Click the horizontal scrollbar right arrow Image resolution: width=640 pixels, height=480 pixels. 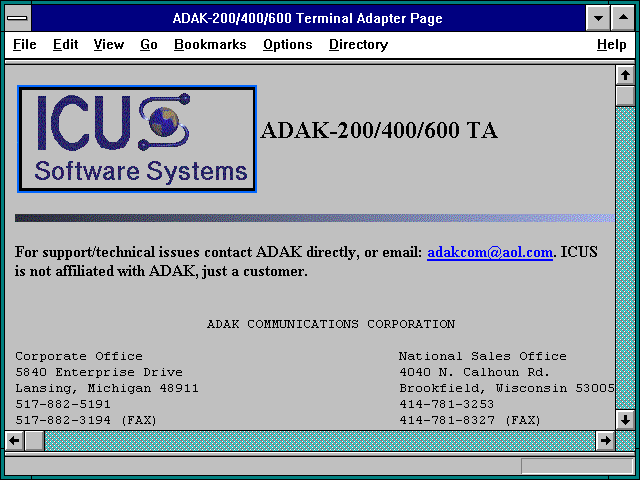(605, 441)
